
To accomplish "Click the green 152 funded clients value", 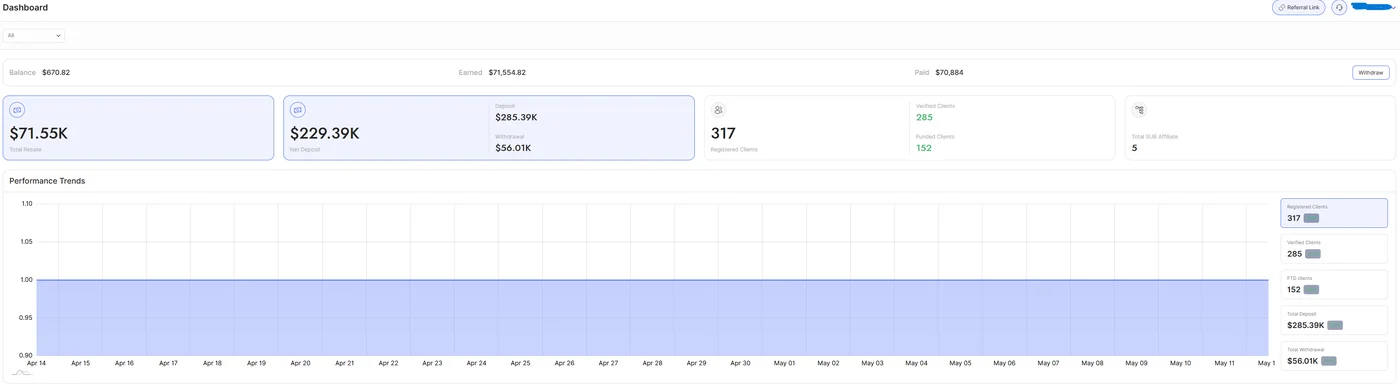I will (924, 148).
